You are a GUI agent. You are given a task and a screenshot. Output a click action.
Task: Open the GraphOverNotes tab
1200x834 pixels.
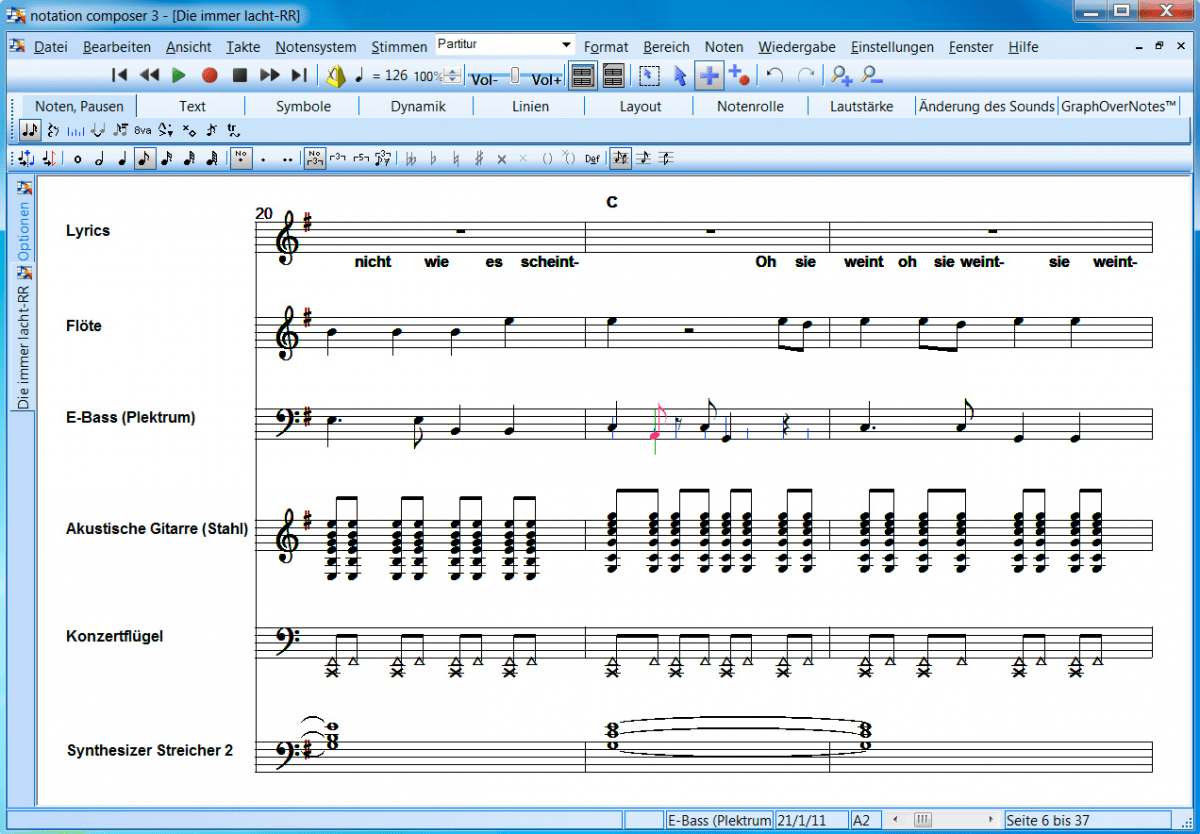(x=1119, y=106)
